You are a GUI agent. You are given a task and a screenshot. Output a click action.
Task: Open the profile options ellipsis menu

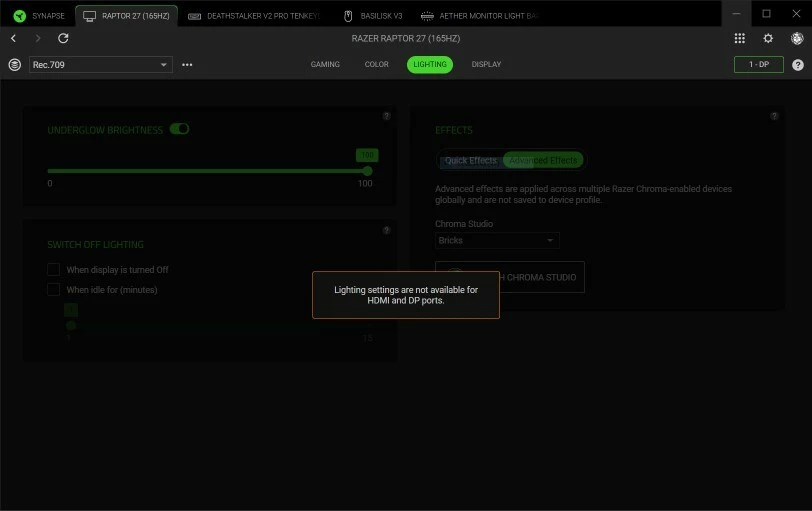coord(187,65)
